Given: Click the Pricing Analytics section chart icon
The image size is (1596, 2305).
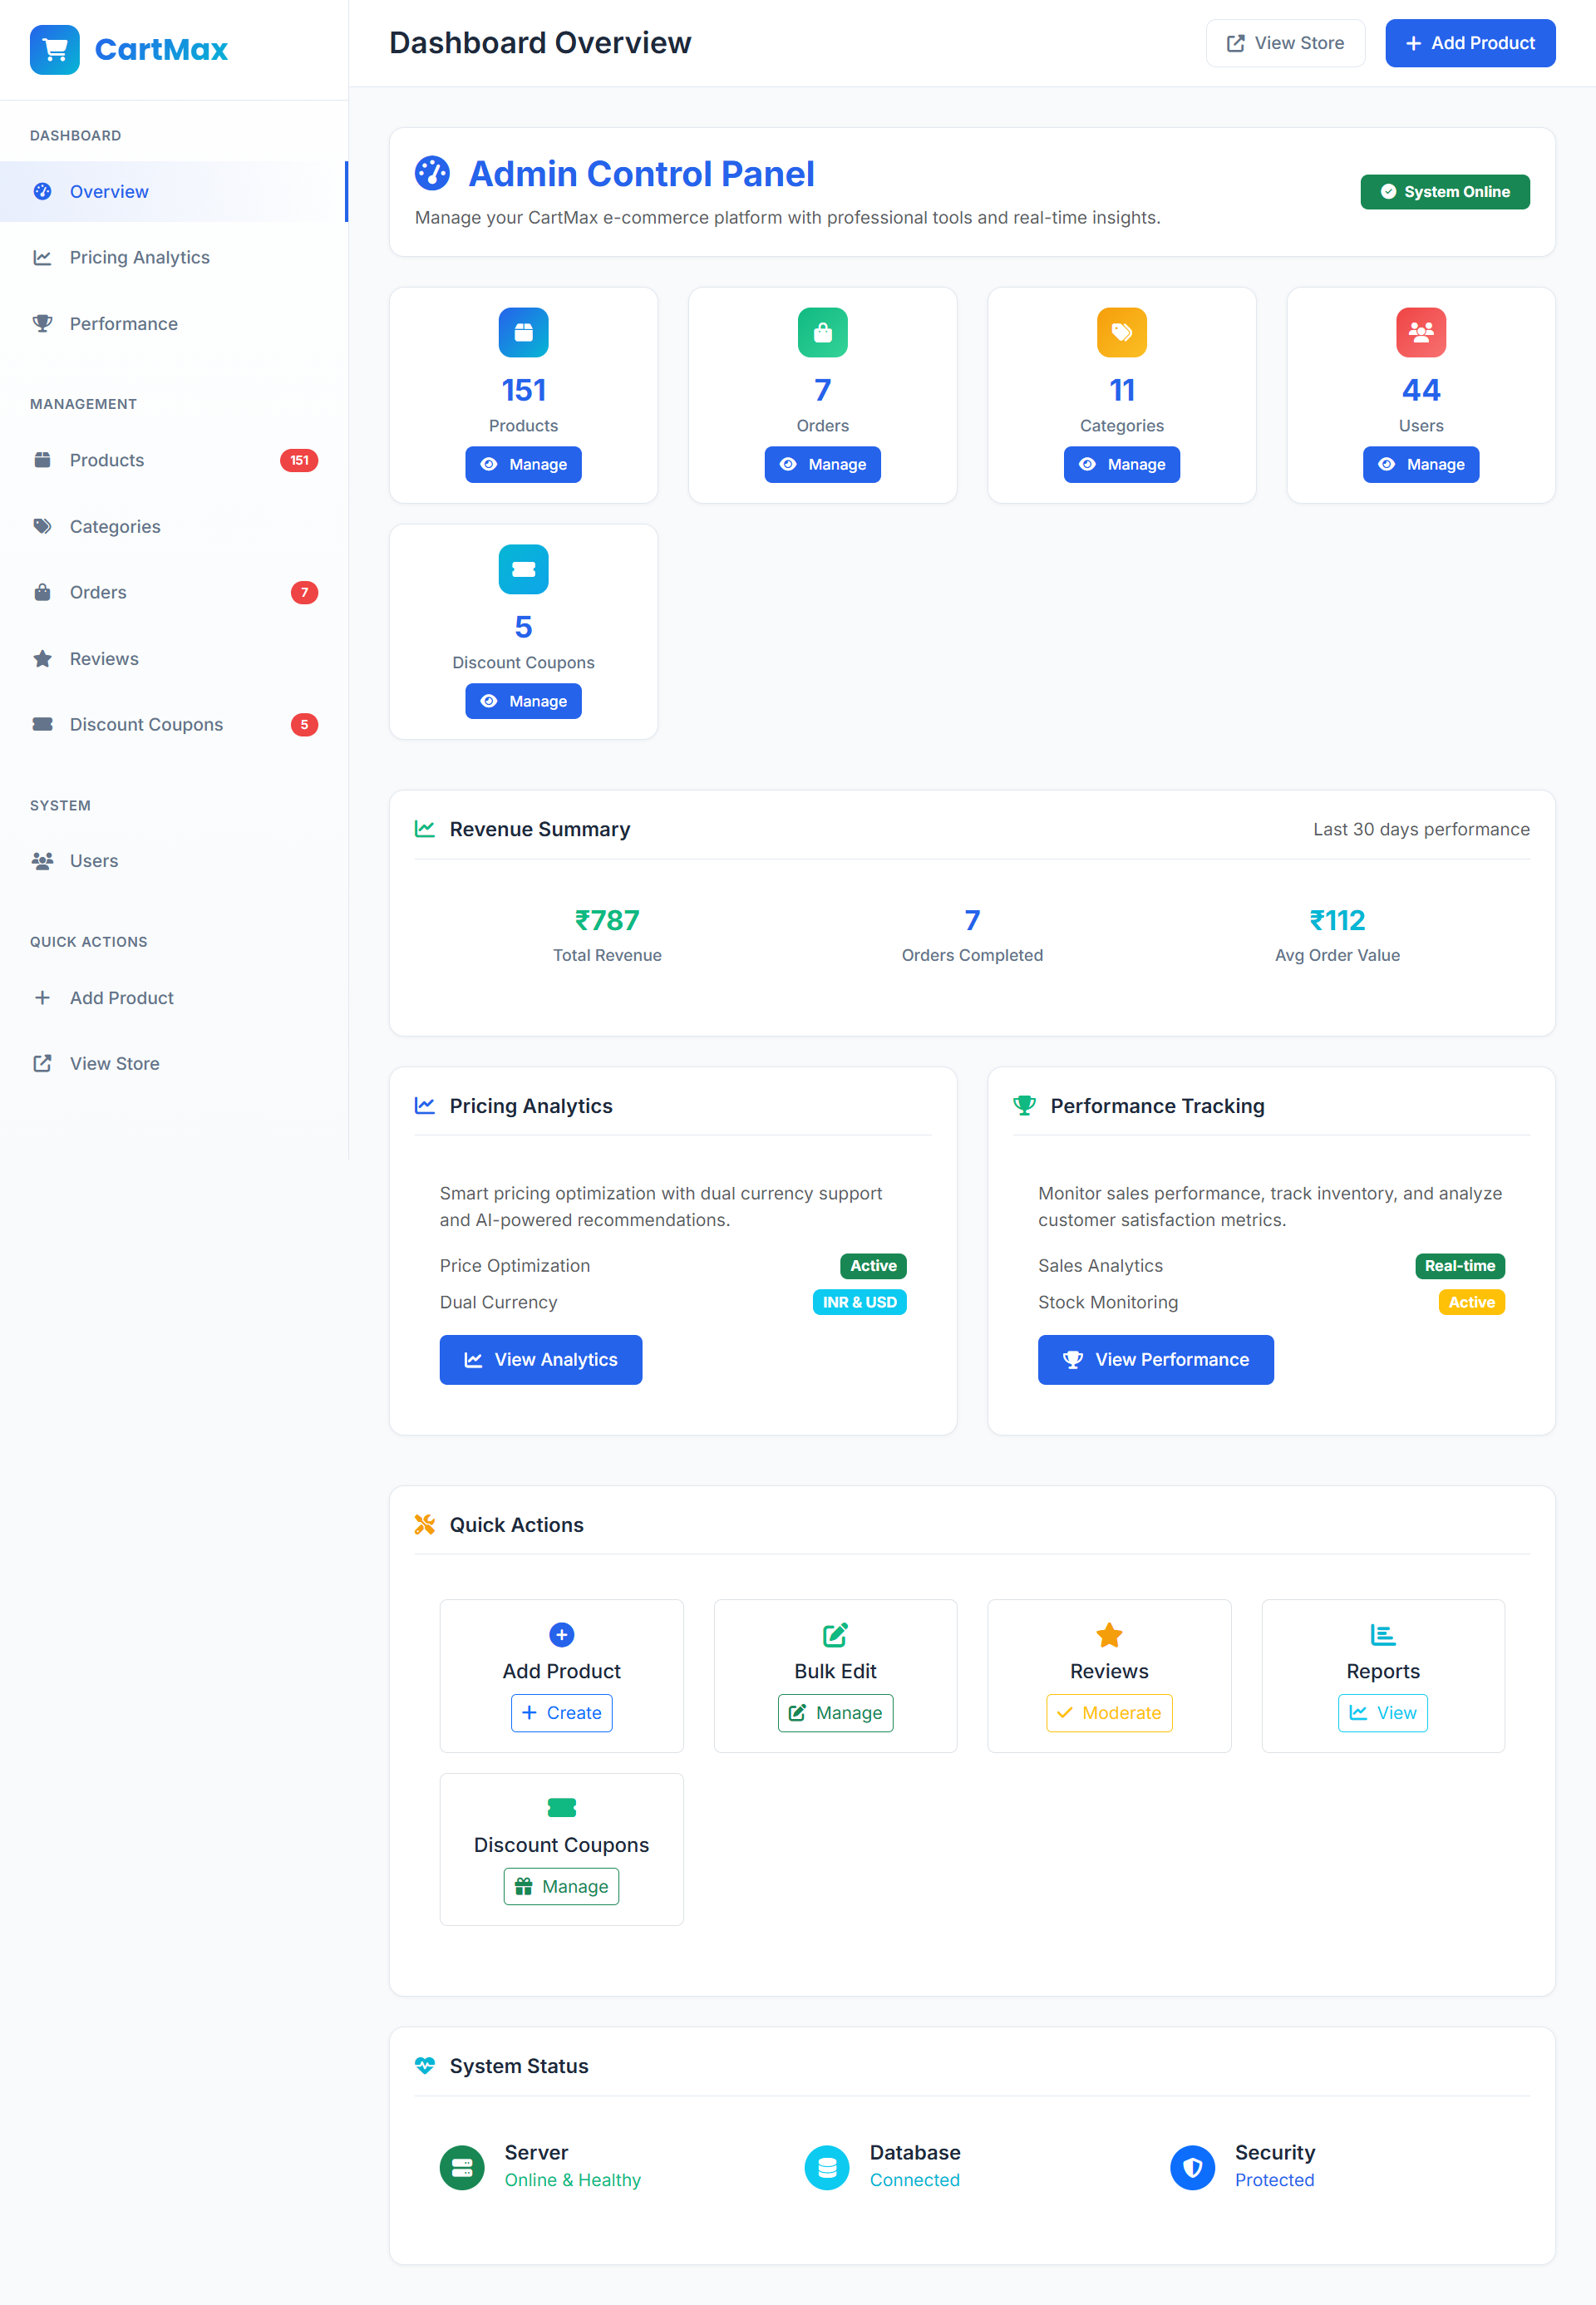Looking at the screenshot, I should click(425, 1106).
